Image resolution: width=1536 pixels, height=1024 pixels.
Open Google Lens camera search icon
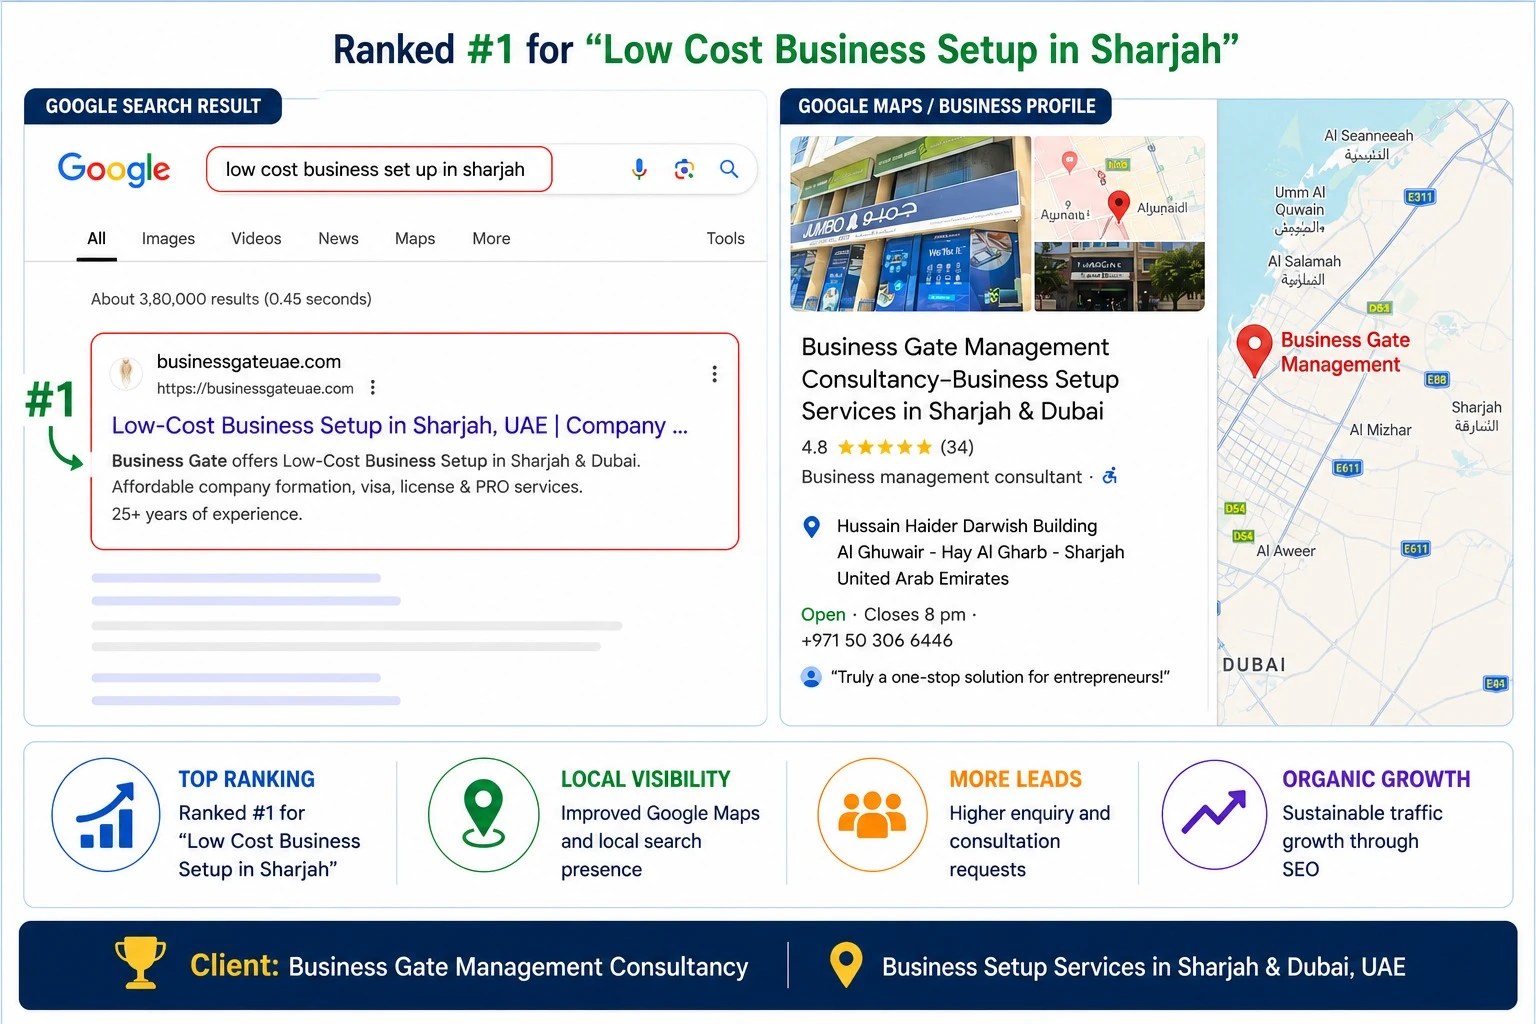click(684, 169)
